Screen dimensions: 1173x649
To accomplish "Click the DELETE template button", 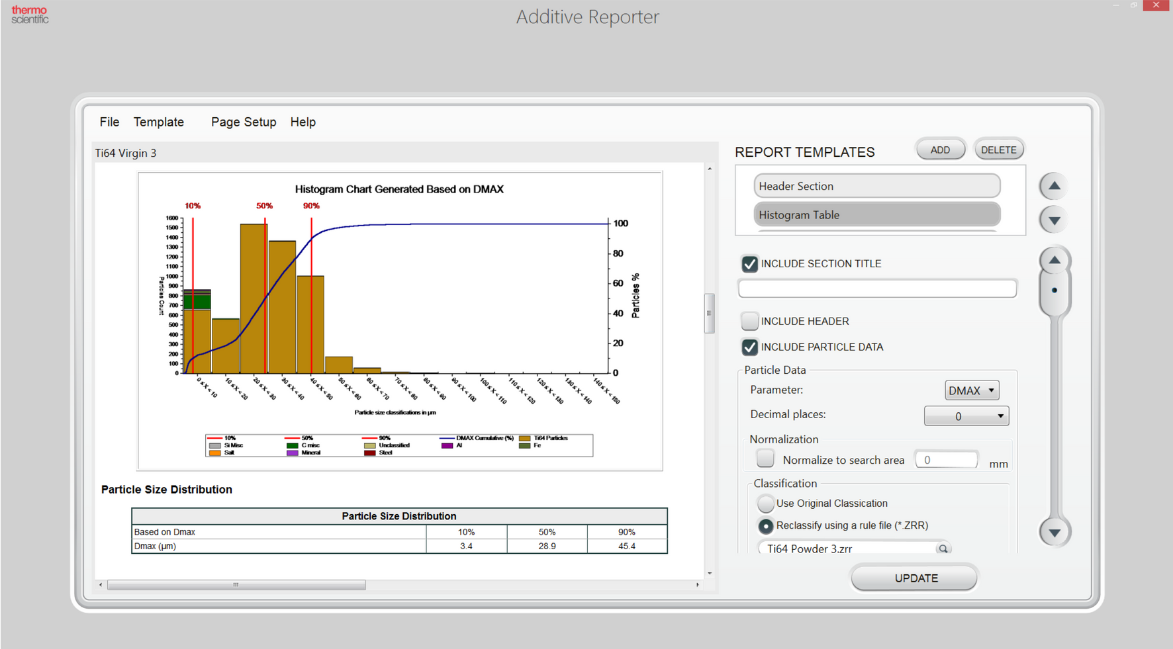I will [999, 150].
